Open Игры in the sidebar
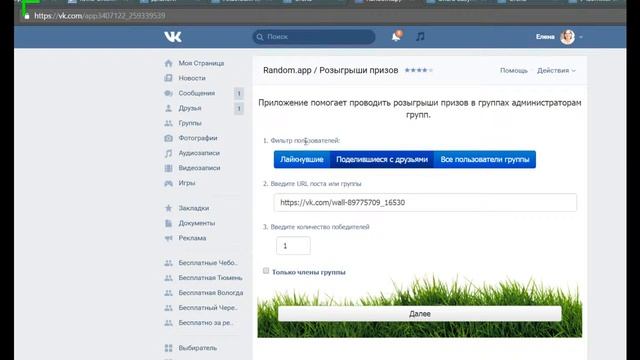Image resolution: width=640 pixels, height=360 pixels. point(187,183)
